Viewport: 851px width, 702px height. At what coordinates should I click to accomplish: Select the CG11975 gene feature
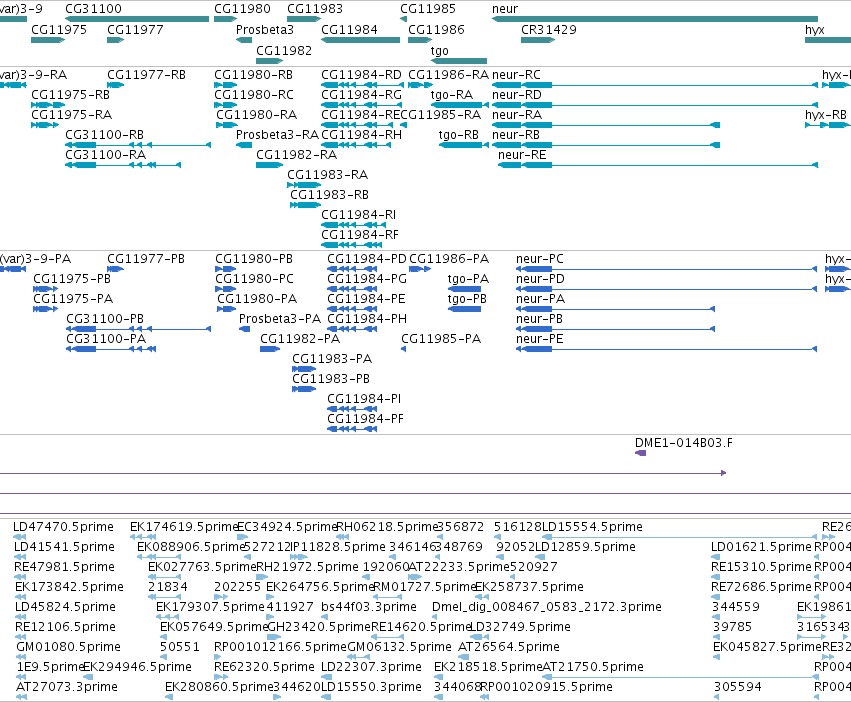tap(48, 40)
